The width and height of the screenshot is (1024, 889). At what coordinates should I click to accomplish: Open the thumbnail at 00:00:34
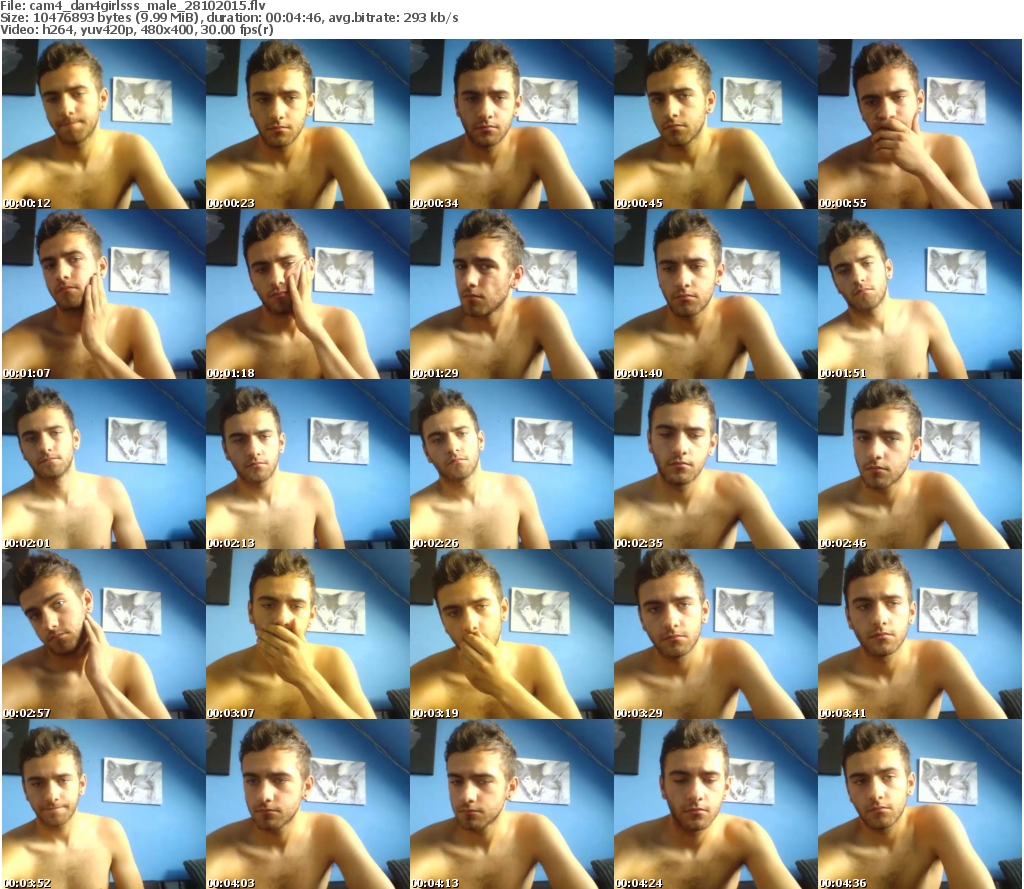(511, 124)
